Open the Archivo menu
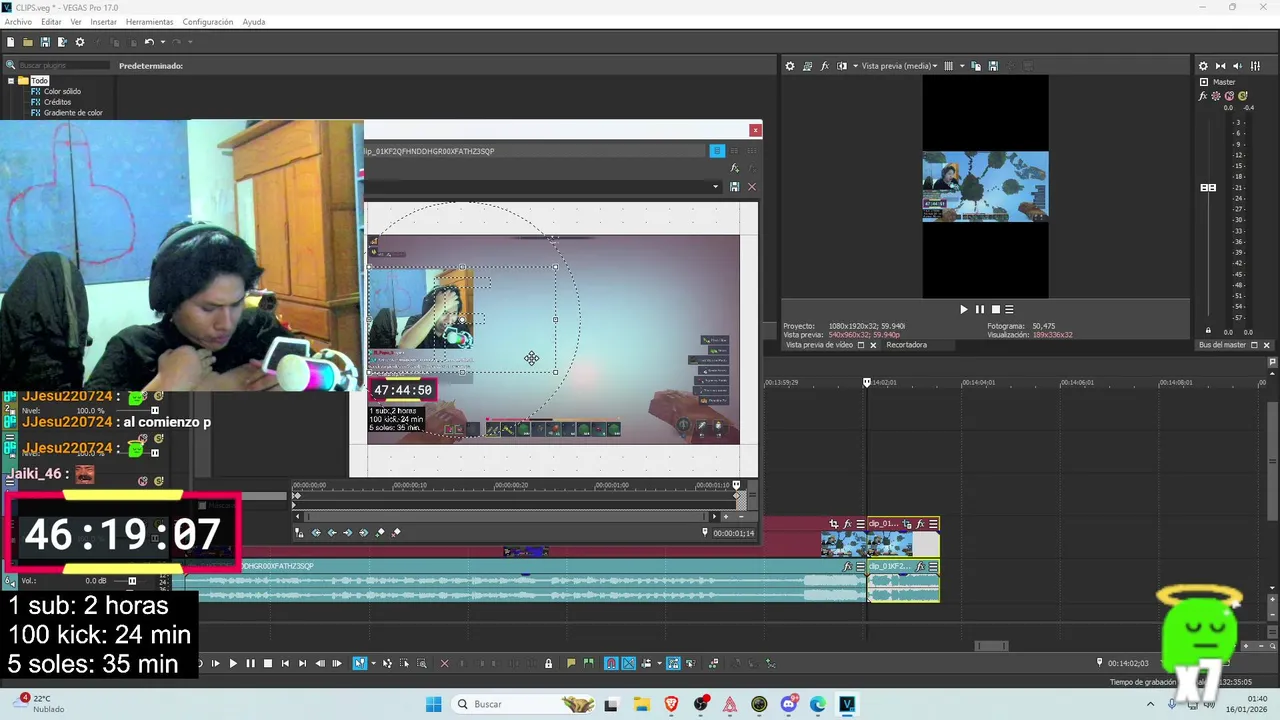 18,22
